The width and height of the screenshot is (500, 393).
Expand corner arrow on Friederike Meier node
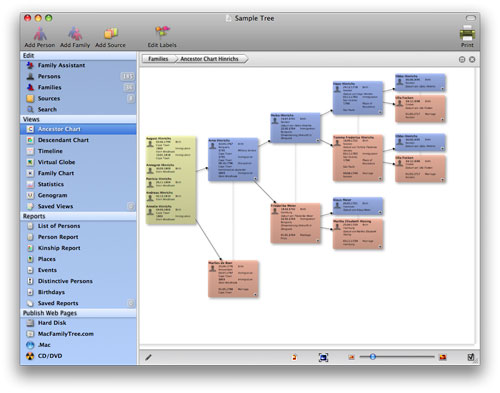(318, 240)
